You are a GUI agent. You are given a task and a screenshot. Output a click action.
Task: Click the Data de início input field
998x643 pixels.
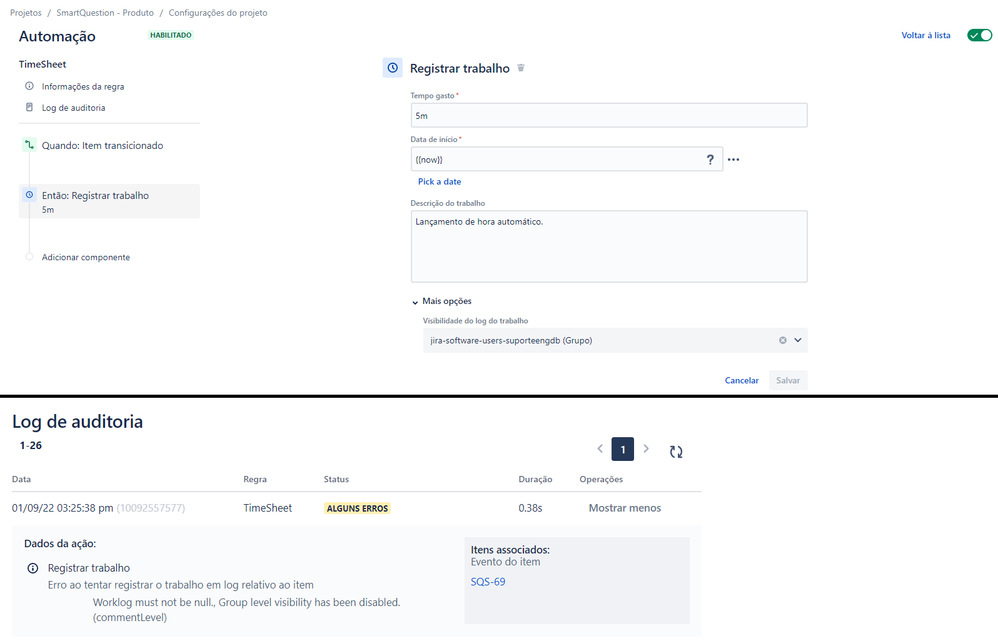point(566,159)
